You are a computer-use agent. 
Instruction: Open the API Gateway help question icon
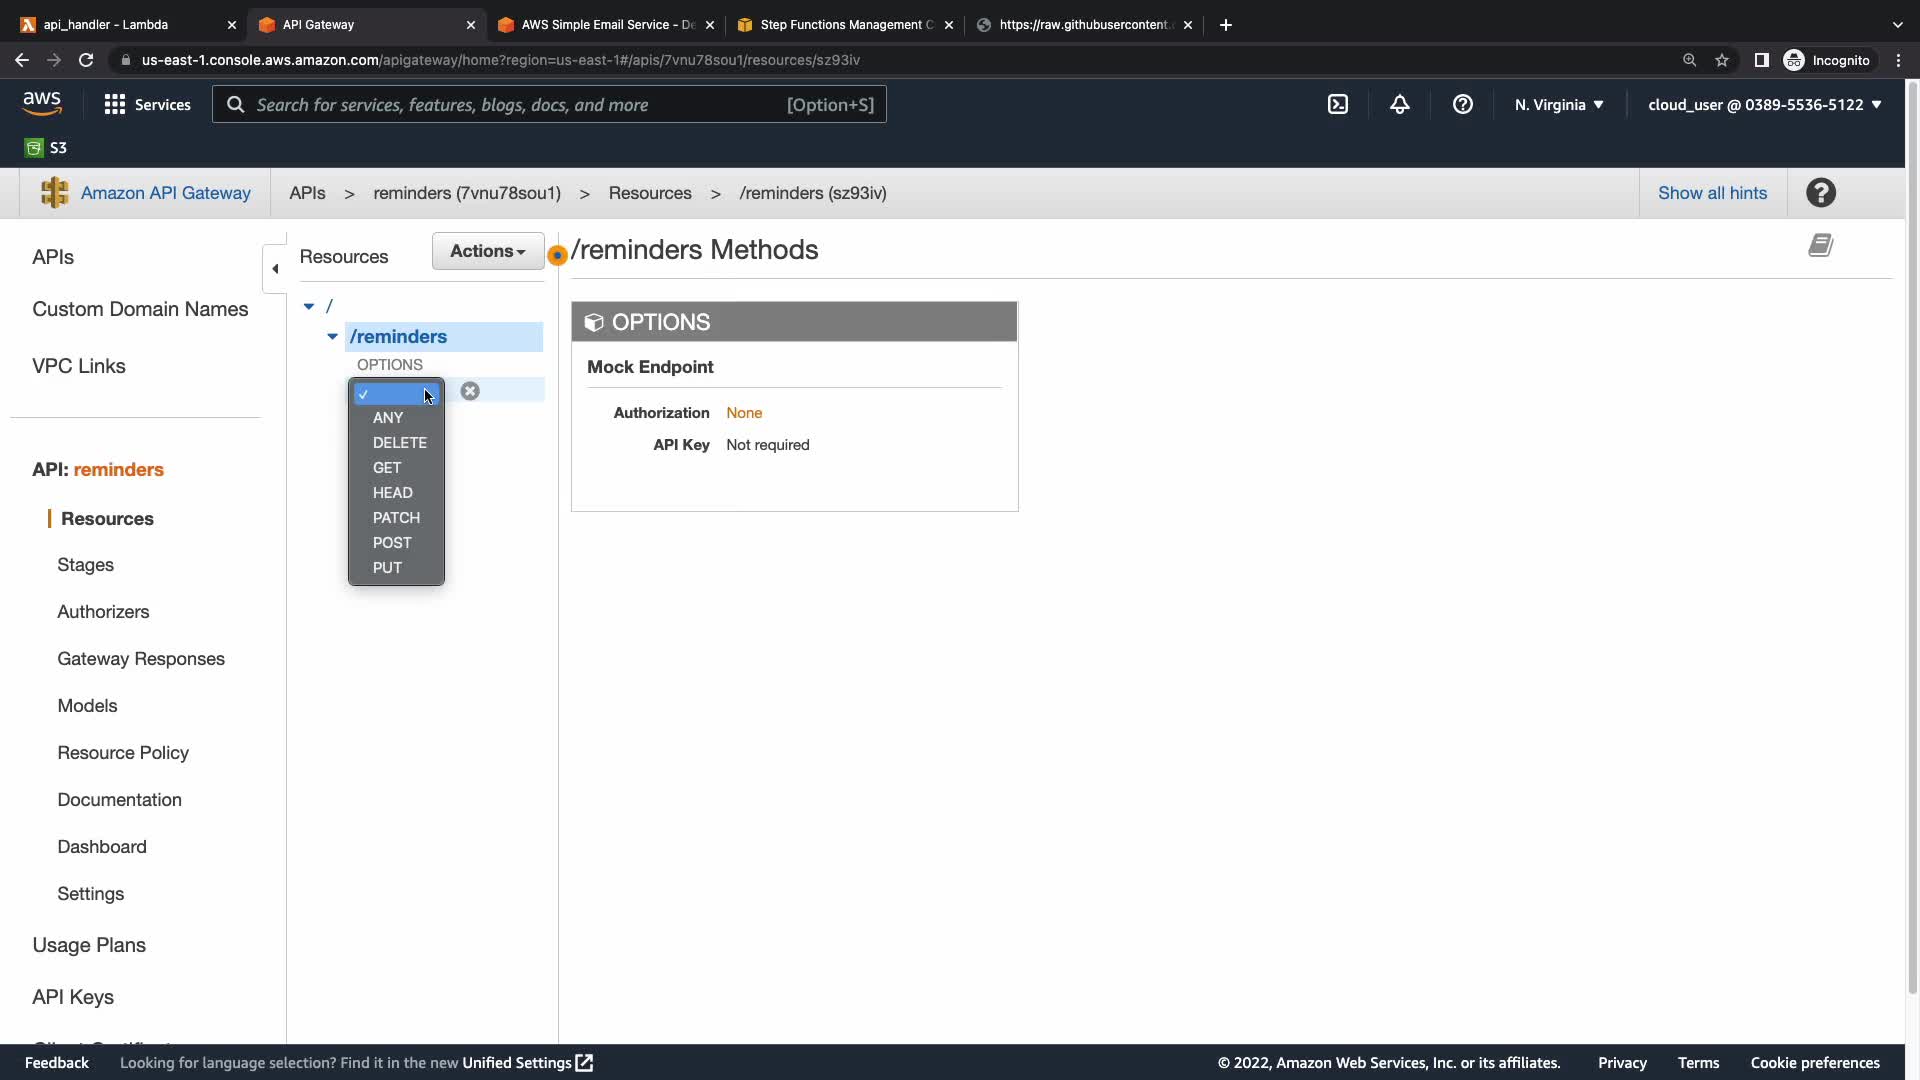(1820, 193)
